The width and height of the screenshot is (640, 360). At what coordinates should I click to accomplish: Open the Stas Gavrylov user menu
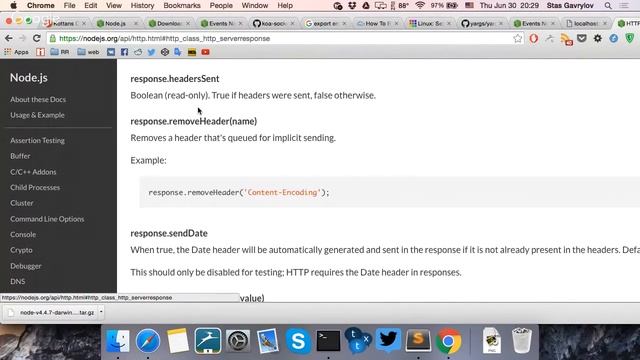click(x=570, y=6)
